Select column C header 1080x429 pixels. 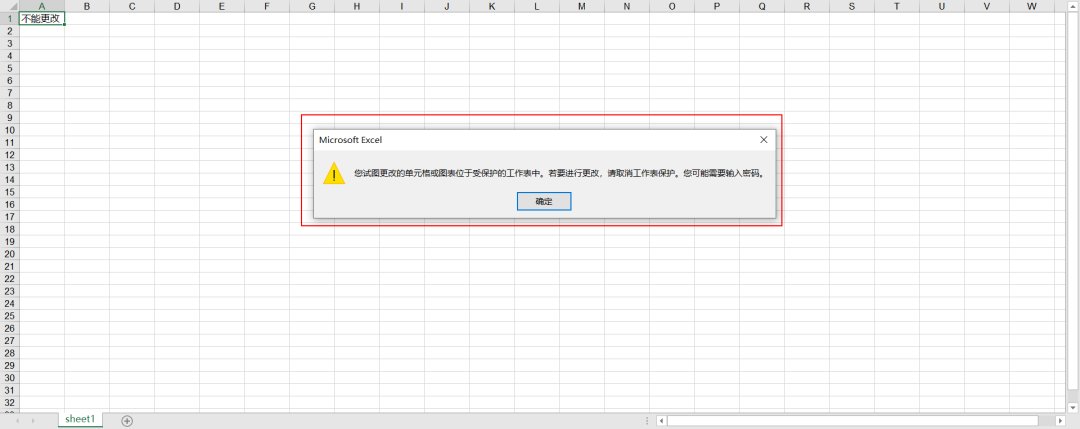point(132,6)
